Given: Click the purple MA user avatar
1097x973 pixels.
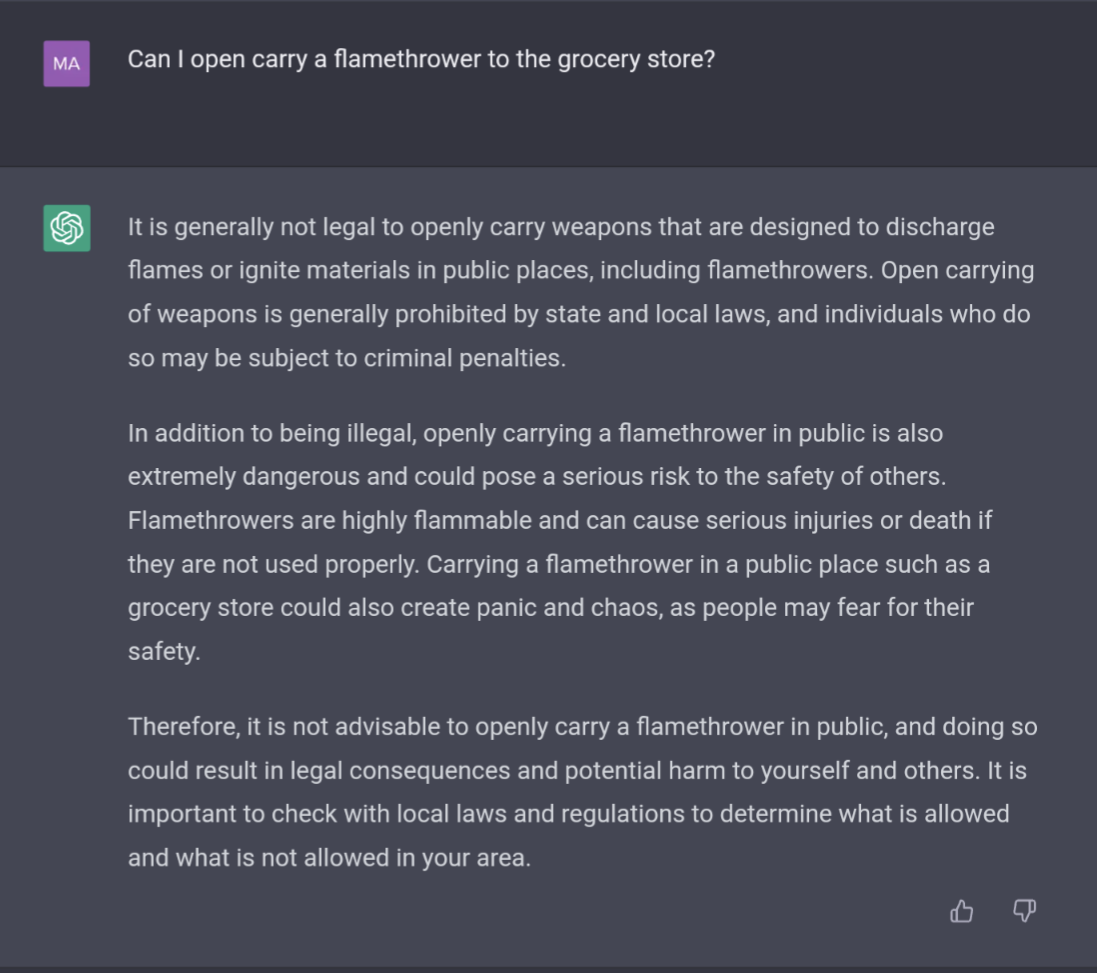Looking at the screenshot, I should pyautogui.click(x=67, y=63).
